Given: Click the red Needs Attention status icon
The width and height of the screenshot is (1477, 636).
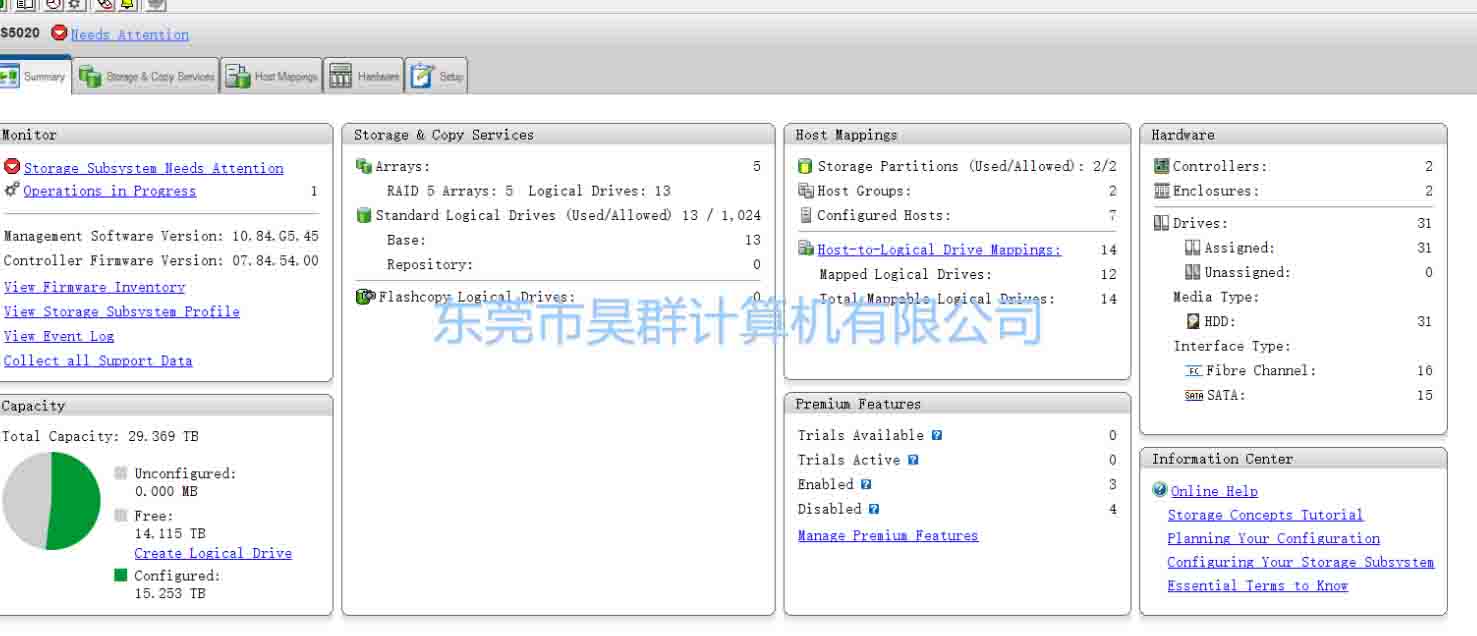Looking at the screenshot, I should pos(59,33).
